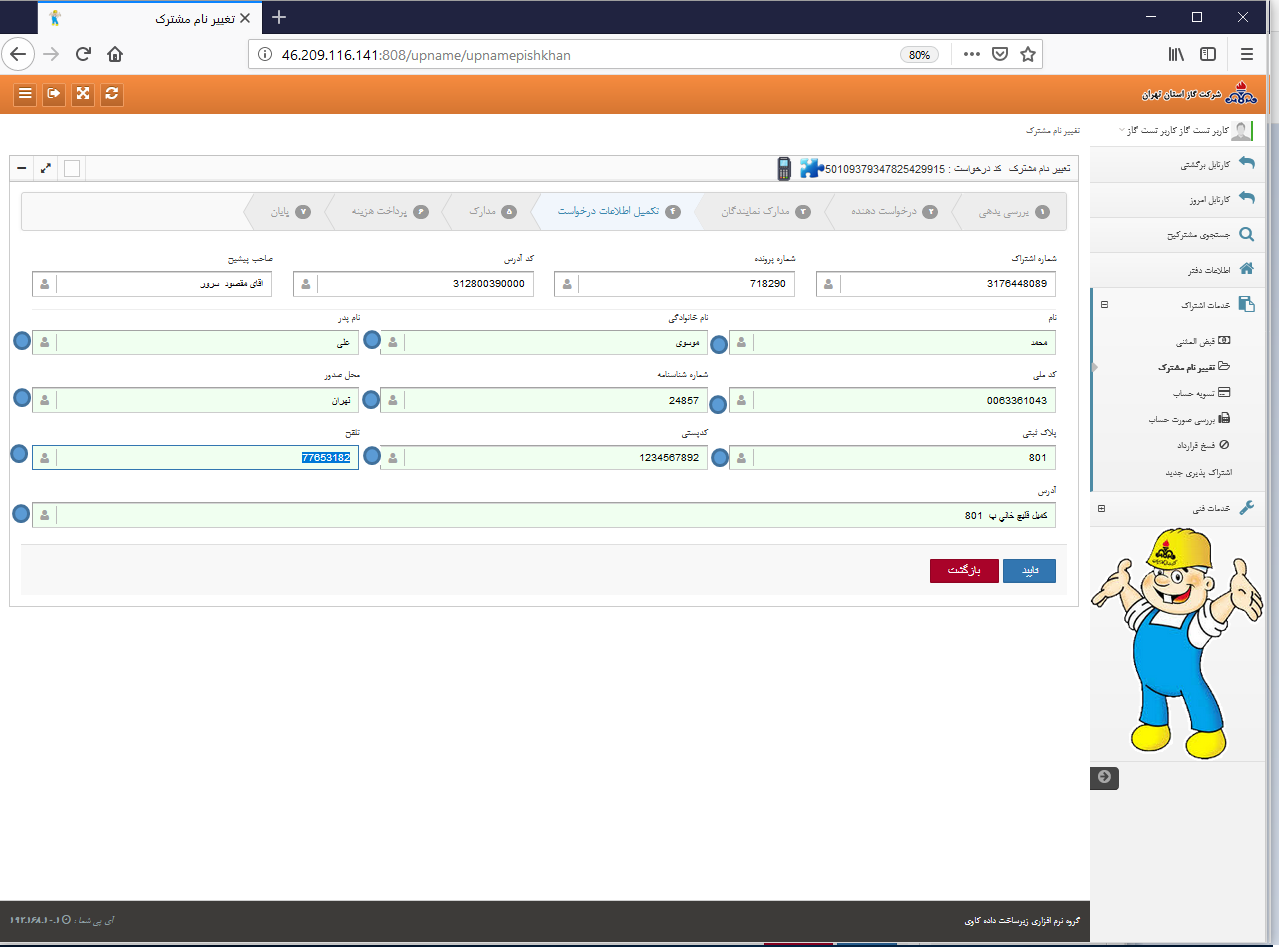Click the logout icon in the orange toolbar

(54, 94)
